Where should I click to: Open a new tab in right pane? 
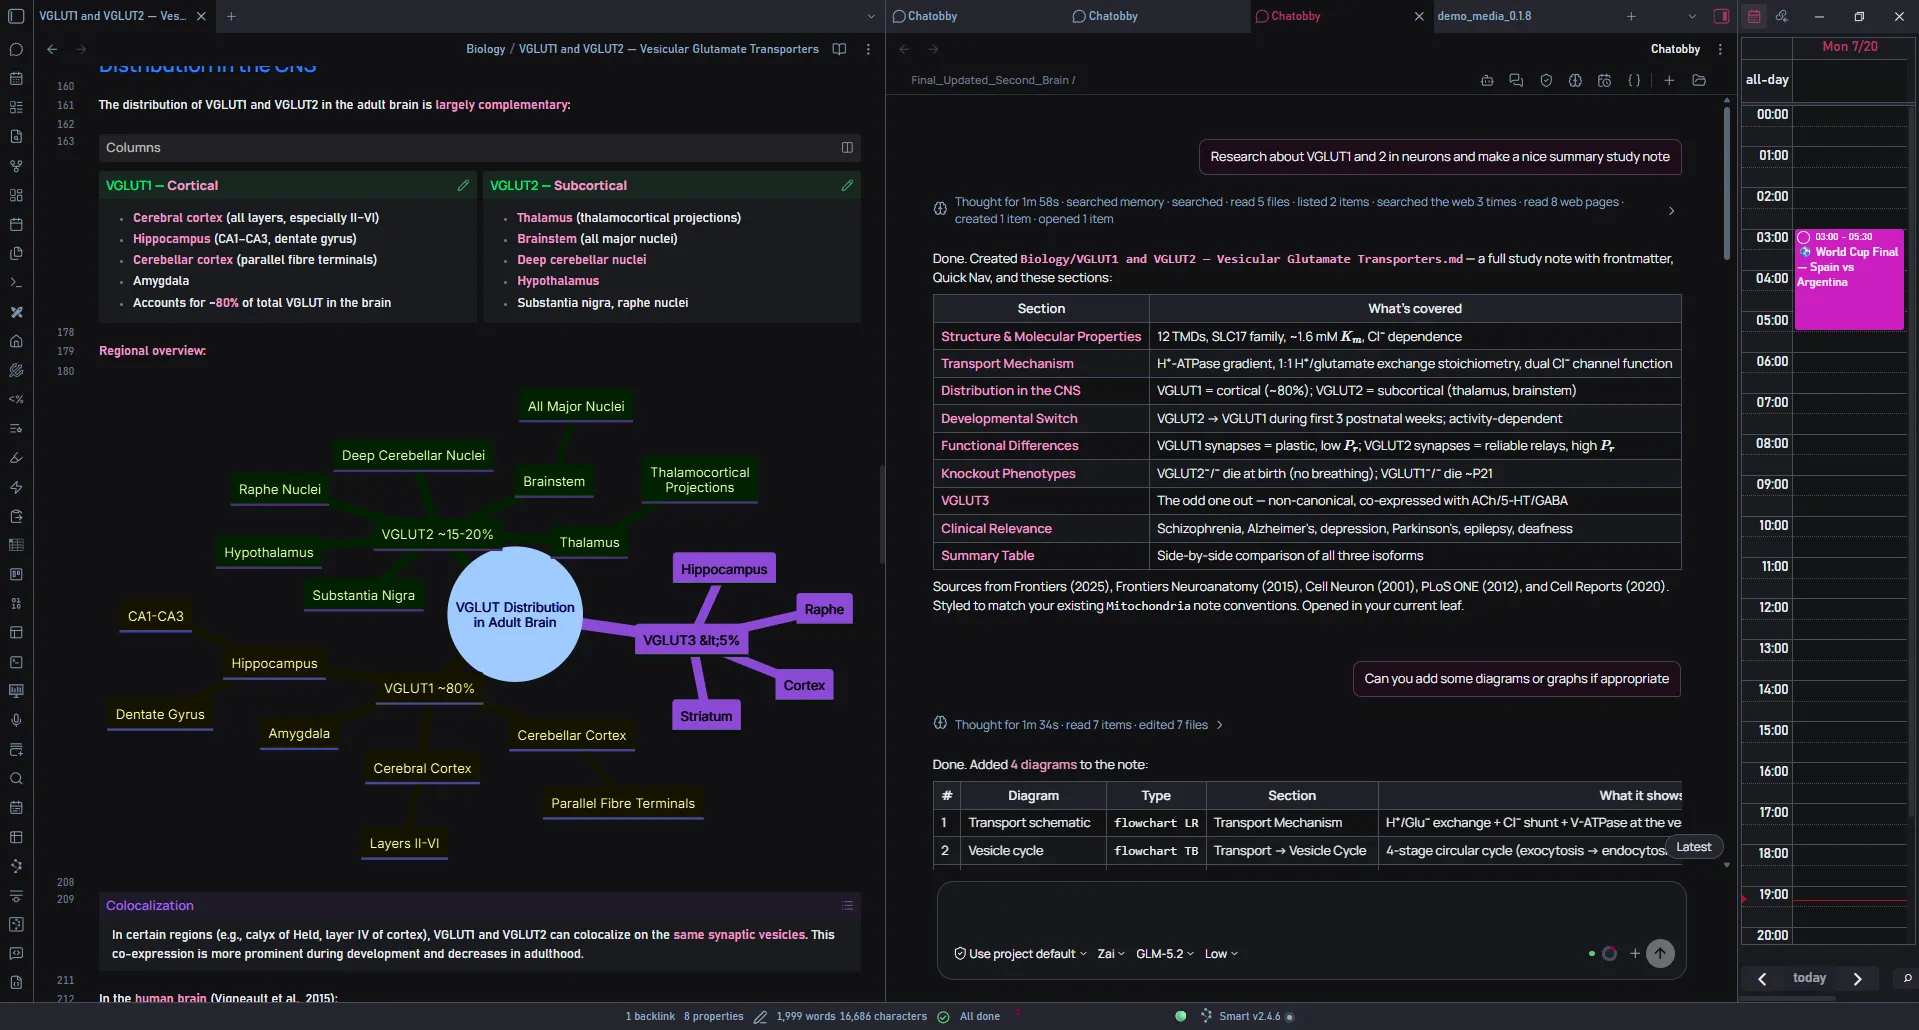click(1631, 16)
